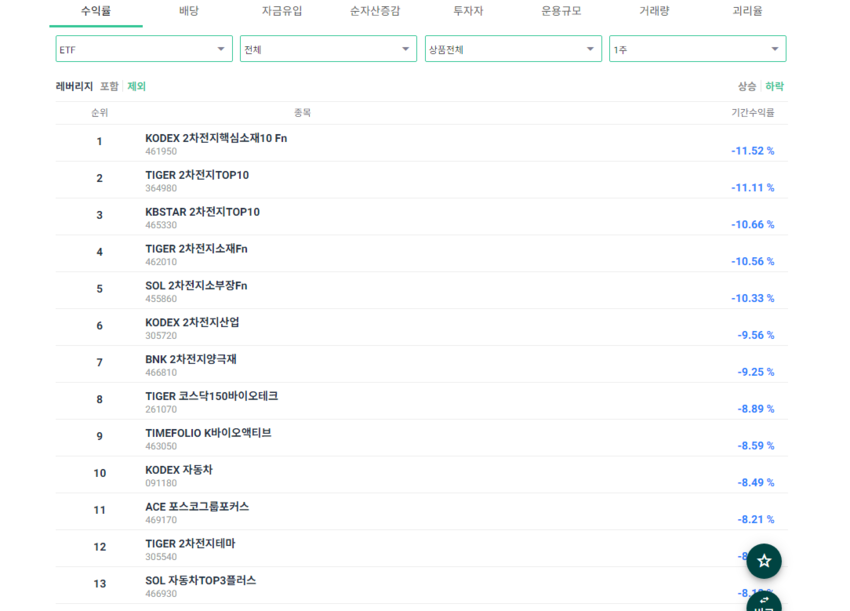Click the 종목 column header

coord(302,113)
